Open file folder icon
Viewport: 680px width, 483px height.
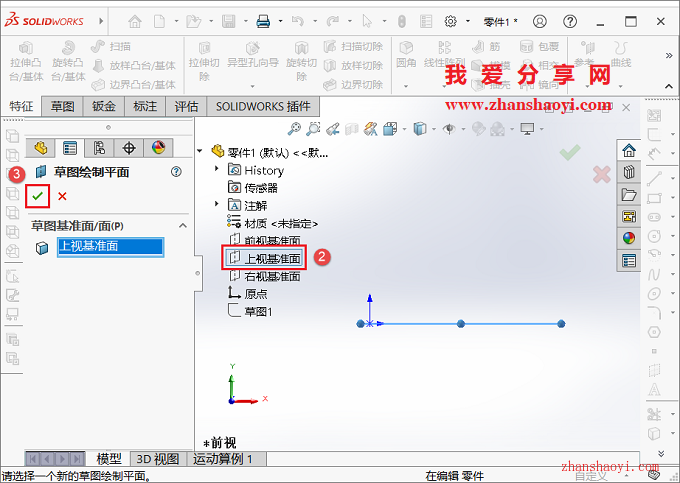click(193, 21)
